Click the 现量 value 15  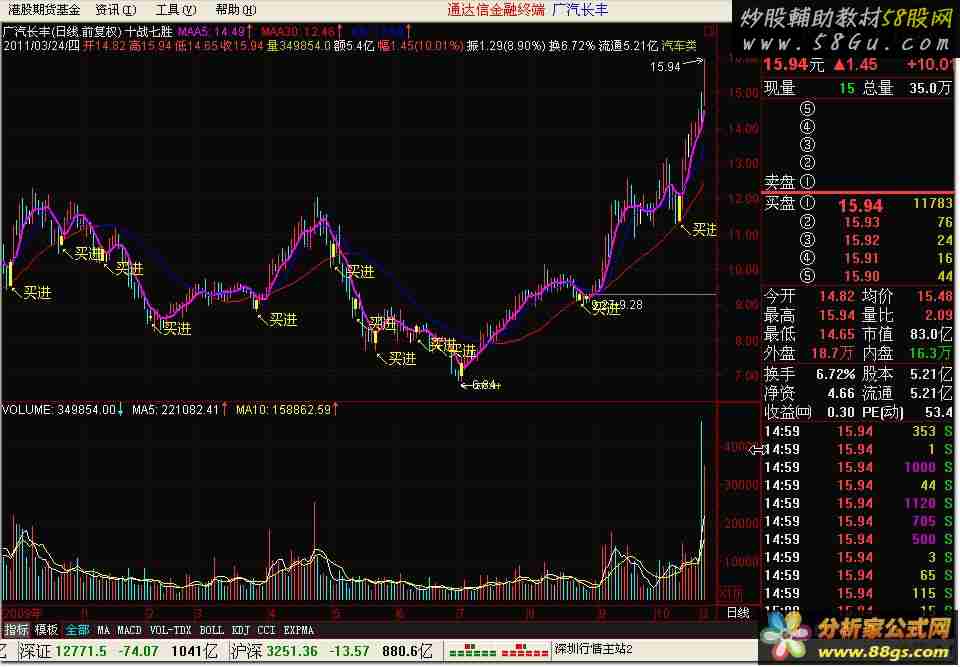click(x=846, y=88)
